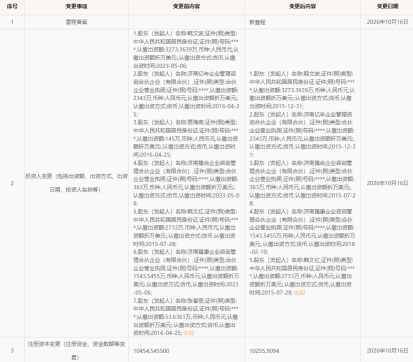Click the sequence number 1 cell
This screenshot has width=413, height=362.
coord(12,22)
